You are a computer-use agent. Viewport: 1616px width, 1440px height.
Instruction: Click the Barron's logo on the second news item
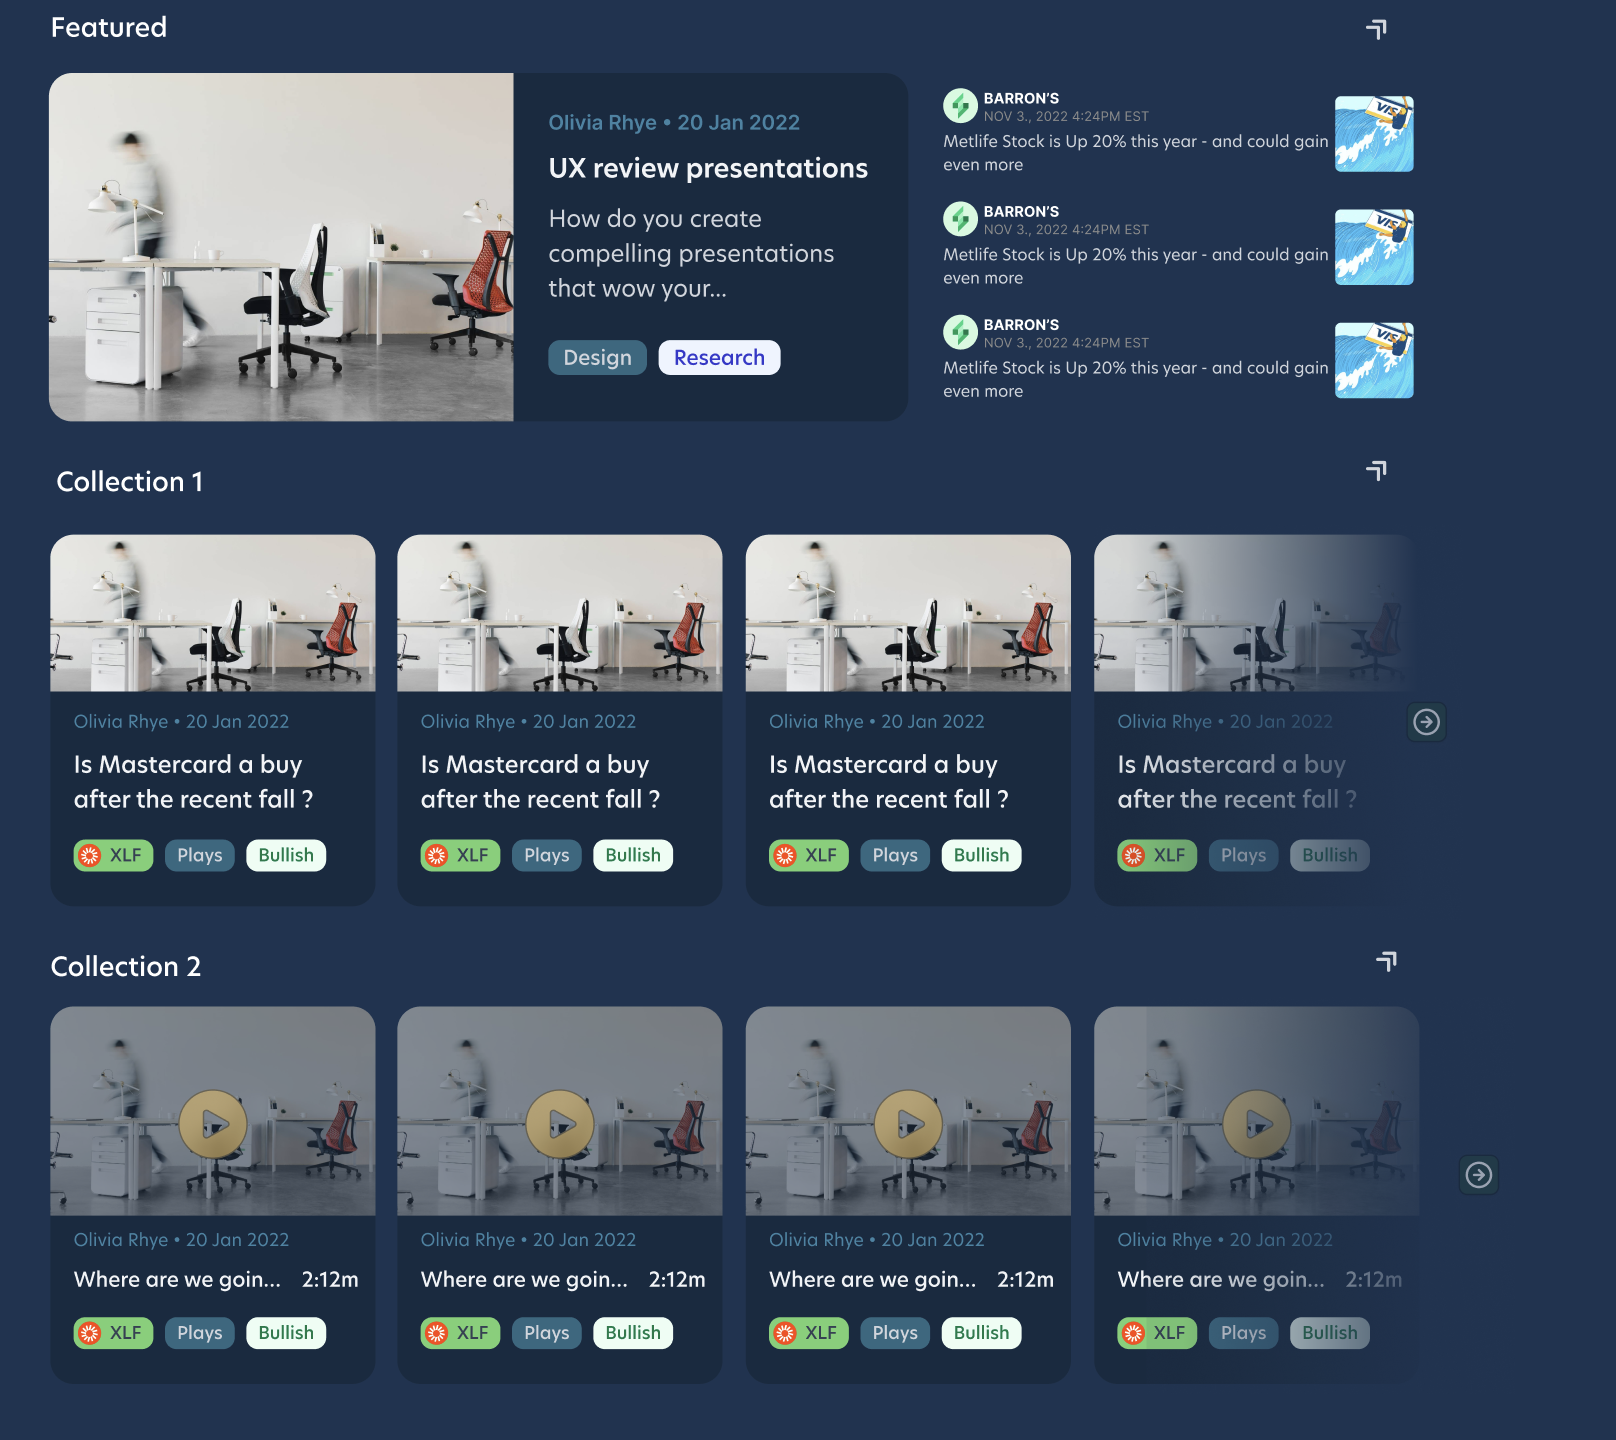point(960,218)
